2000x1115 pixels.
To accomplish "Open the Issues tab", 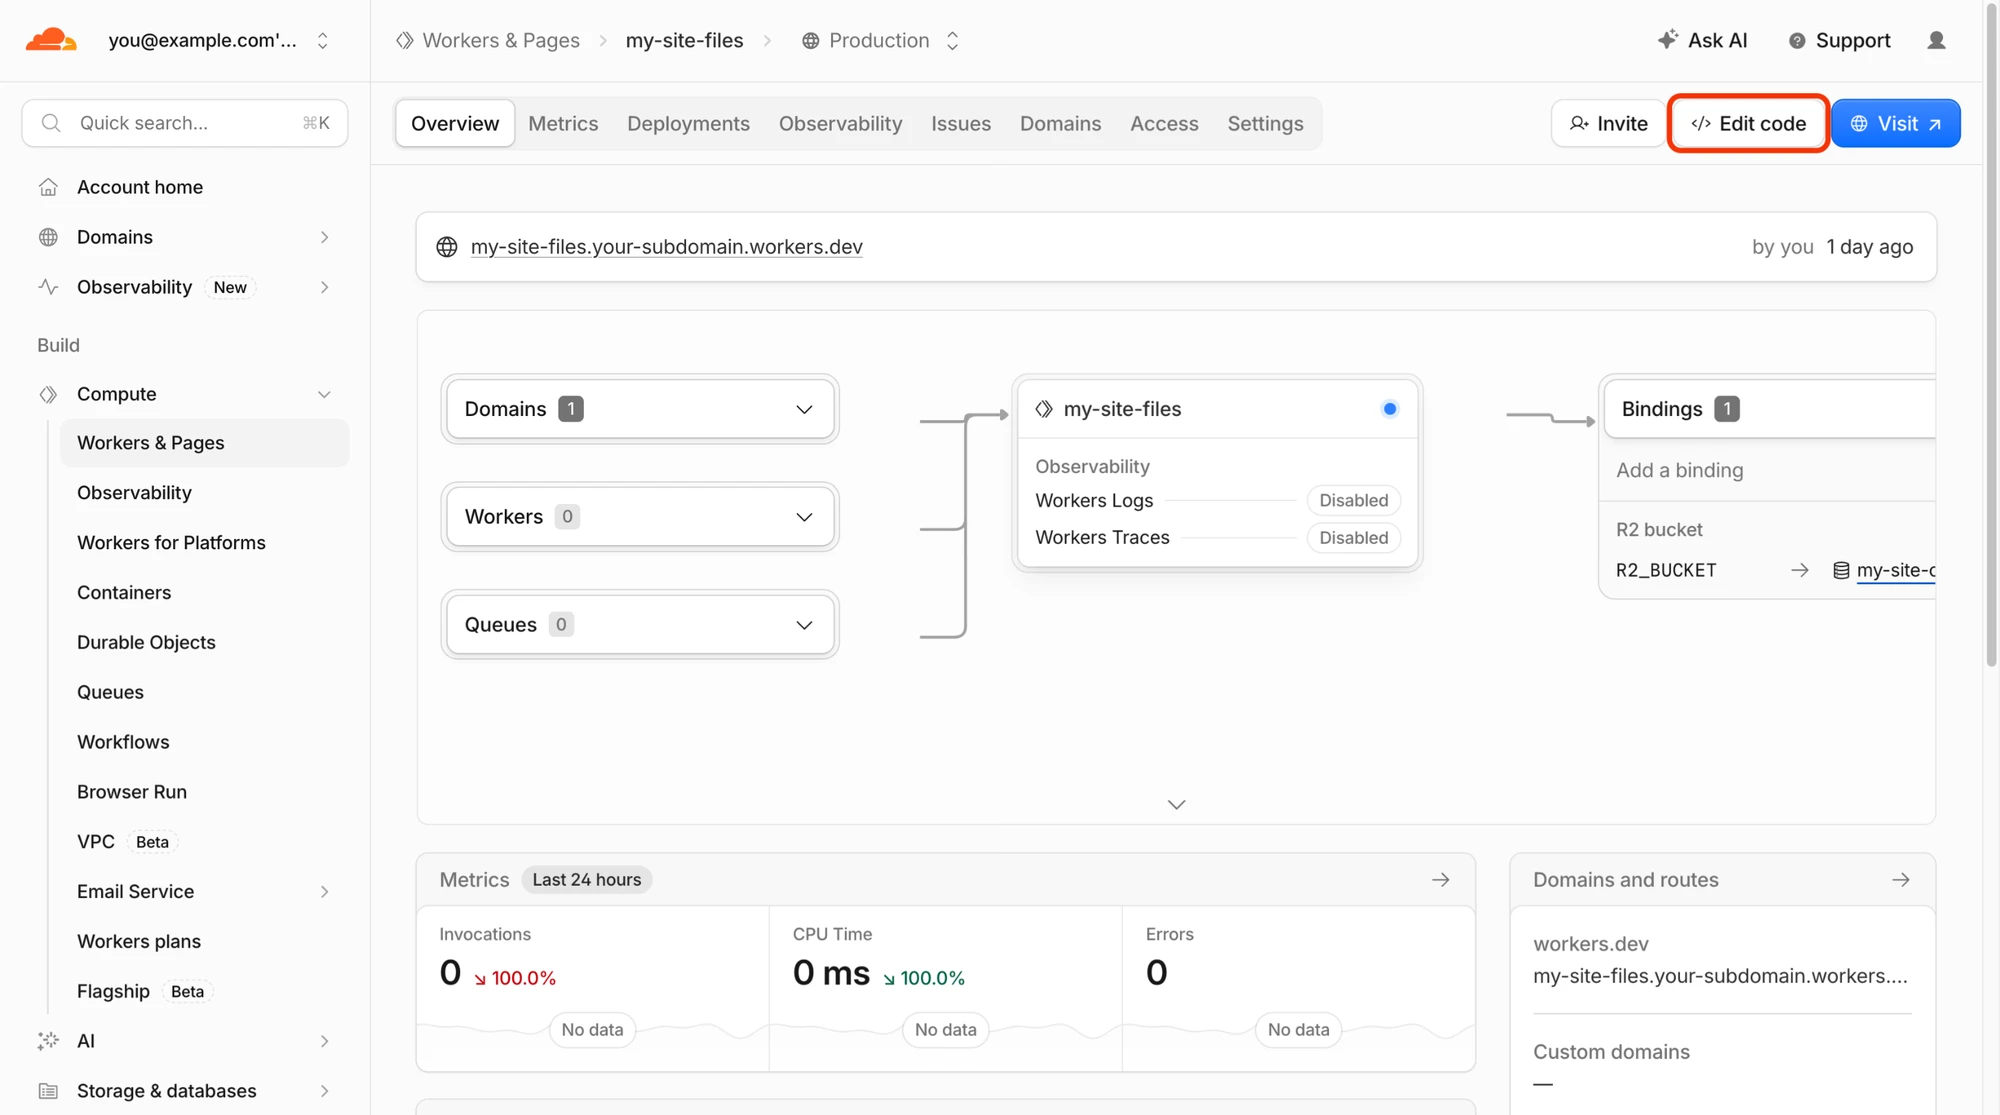I will point(961,123).
